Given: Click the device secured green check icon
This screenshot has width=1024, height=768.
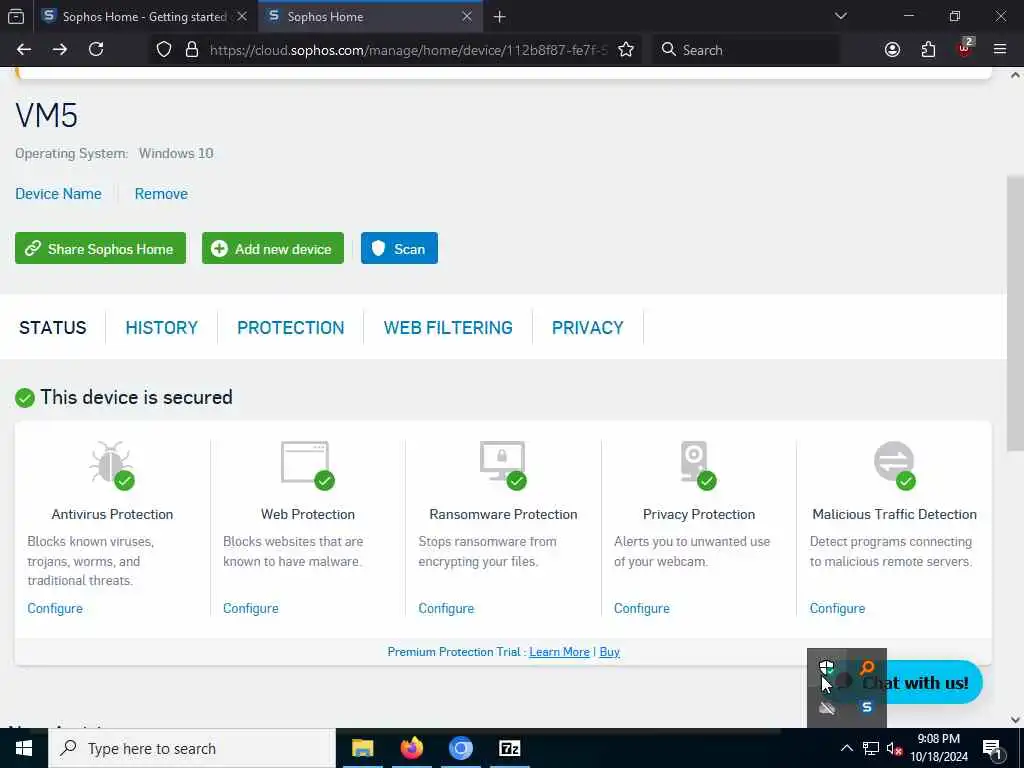Looking at the screenshot, I should pos(25,398).
